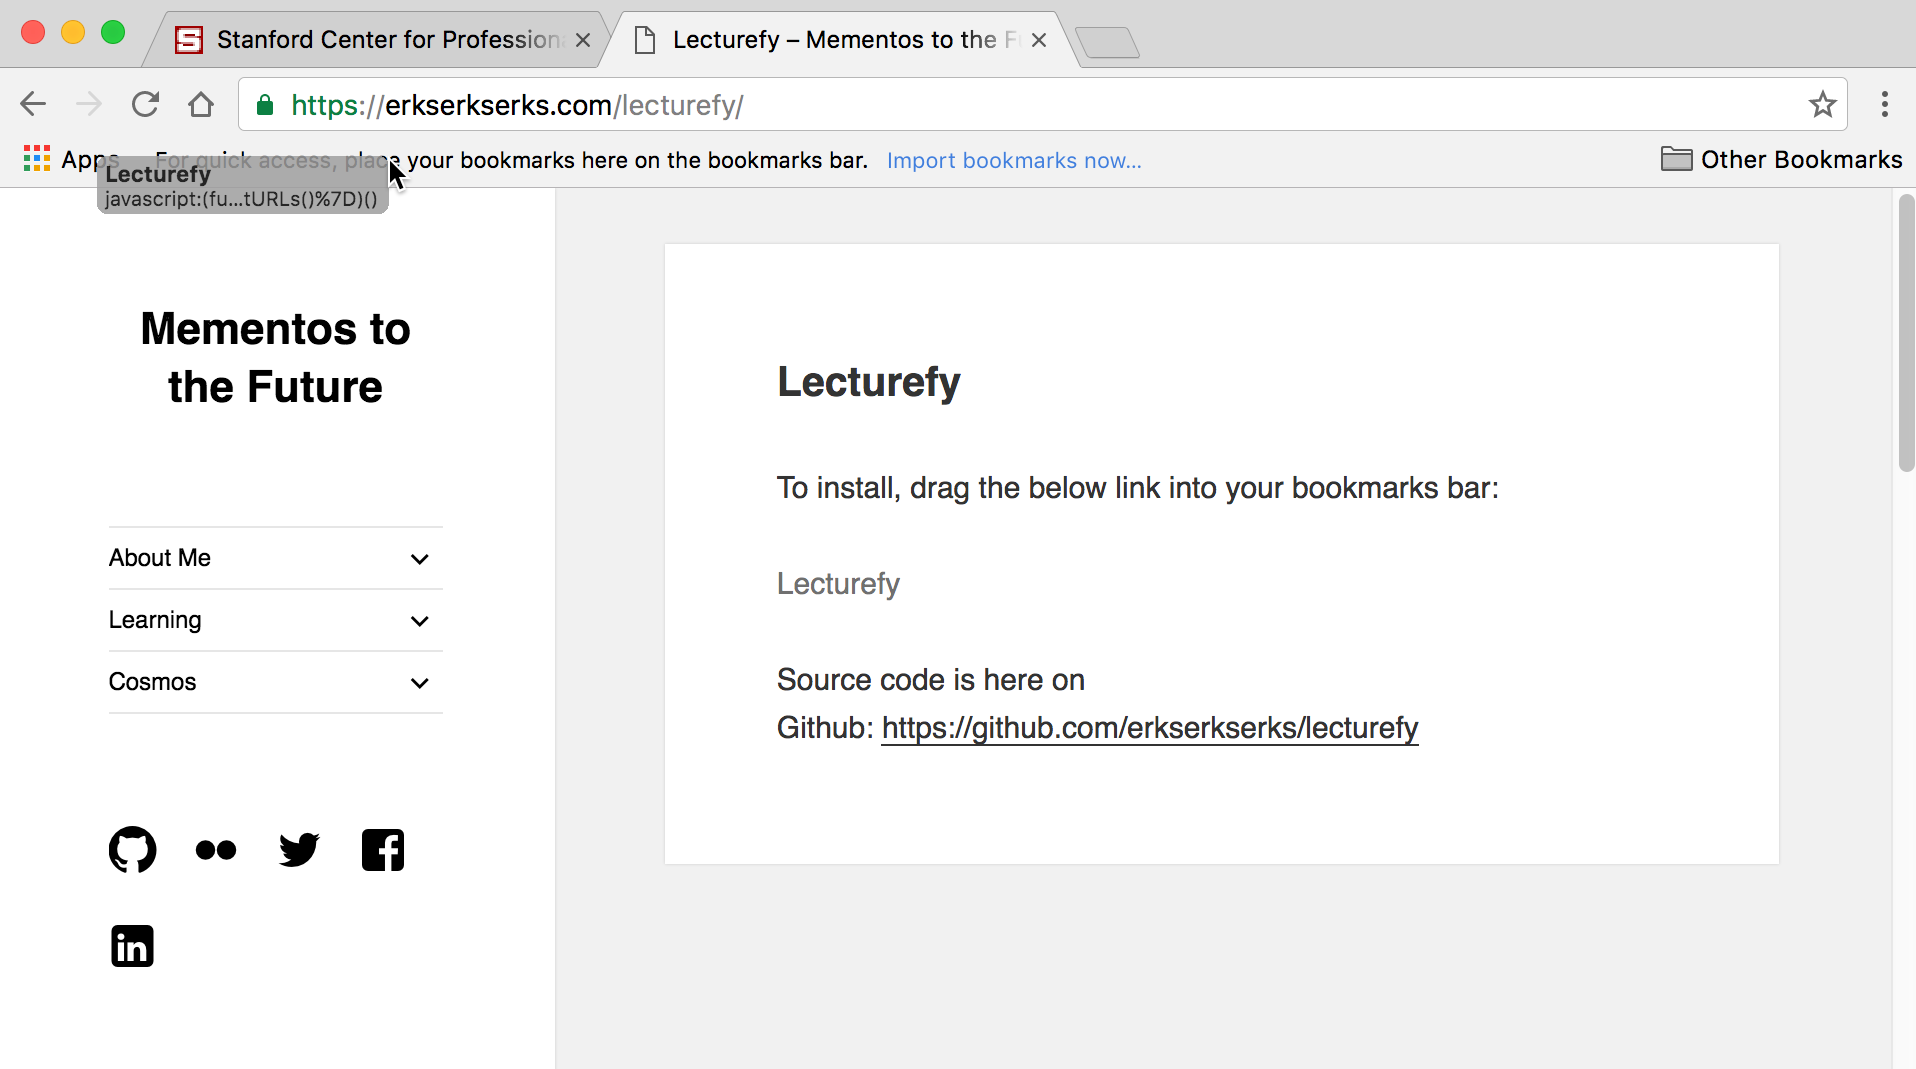Close the Stanford Center tab

[x=583, y=40]
